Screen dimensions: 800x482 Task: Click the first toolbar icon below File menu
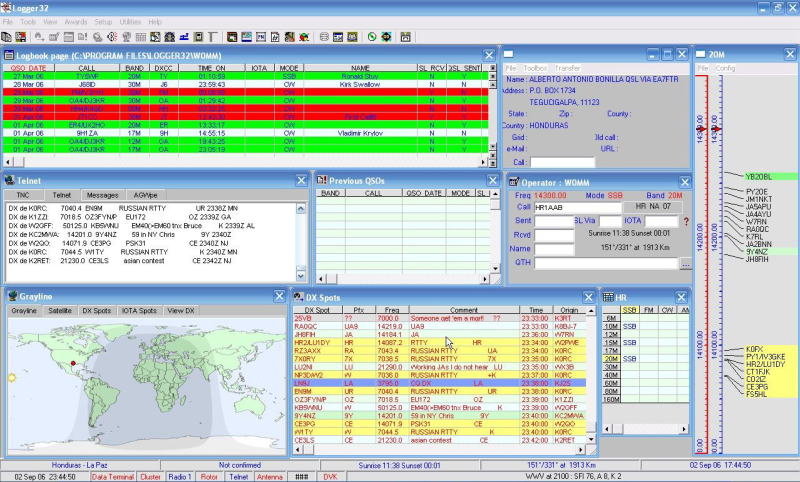point(7,37)
